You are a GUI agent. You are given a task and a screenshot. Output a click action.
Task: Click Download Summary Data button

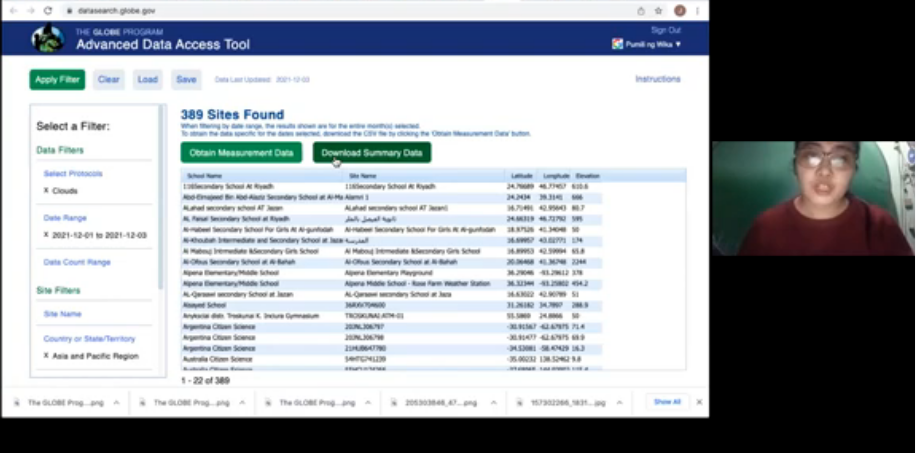point(372,153)
